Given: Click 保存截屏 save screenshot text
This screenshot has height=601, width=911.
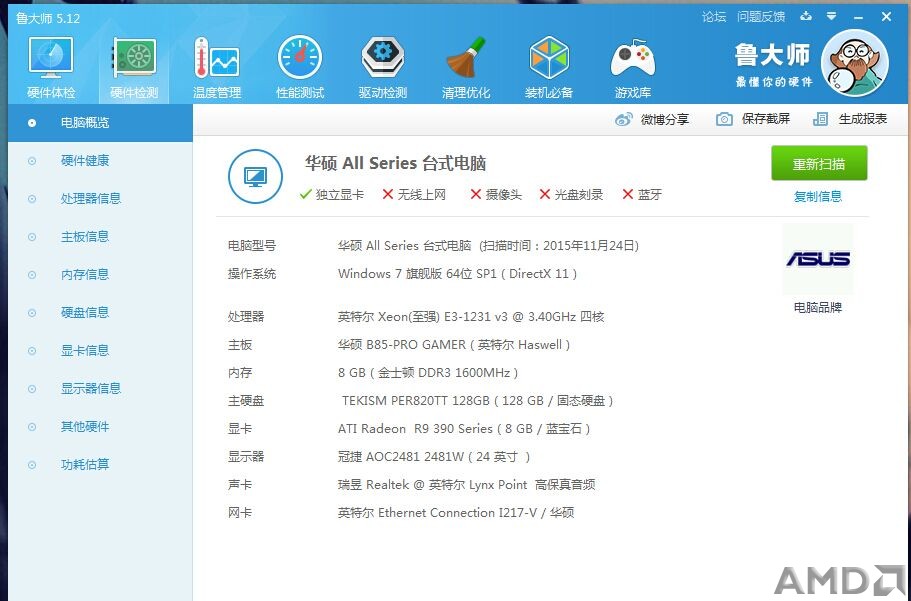Looking at the screenshot, I should point(766,119).
